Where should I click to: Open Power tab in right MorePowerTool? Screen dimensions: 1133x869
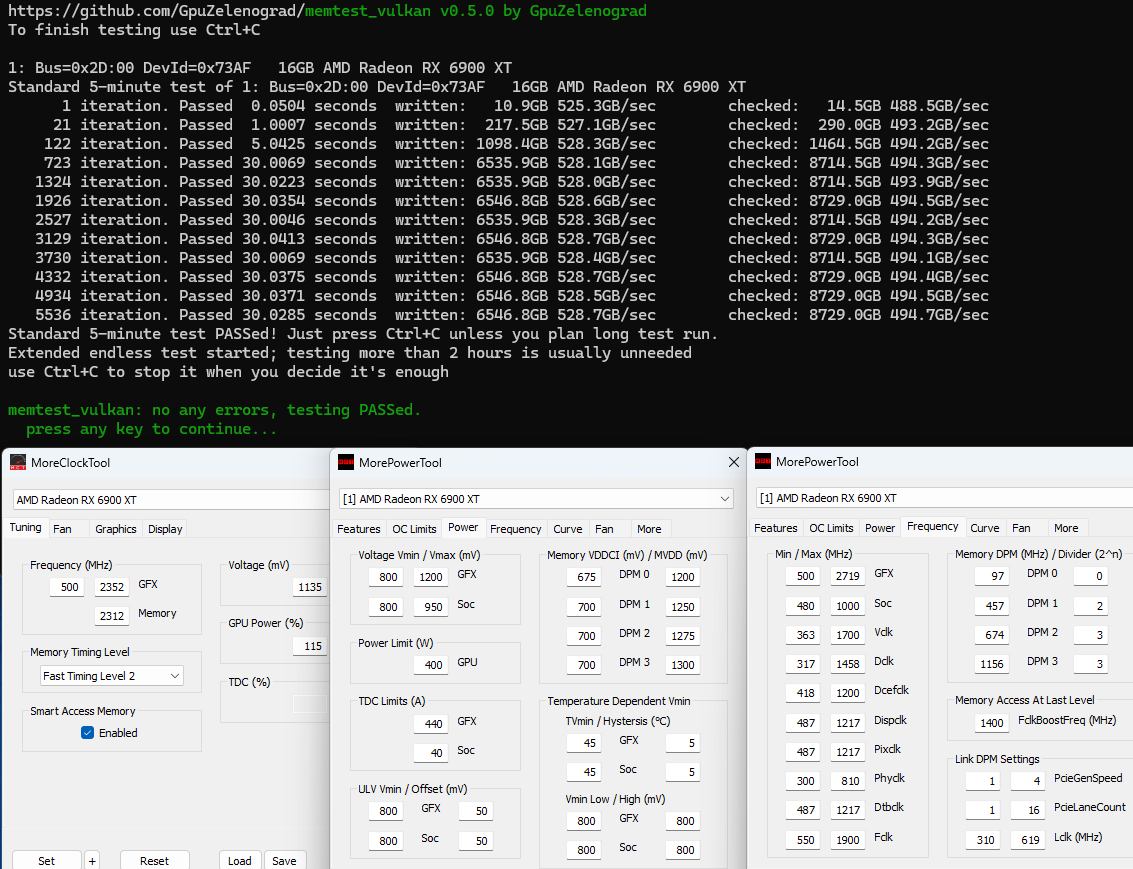879,528
